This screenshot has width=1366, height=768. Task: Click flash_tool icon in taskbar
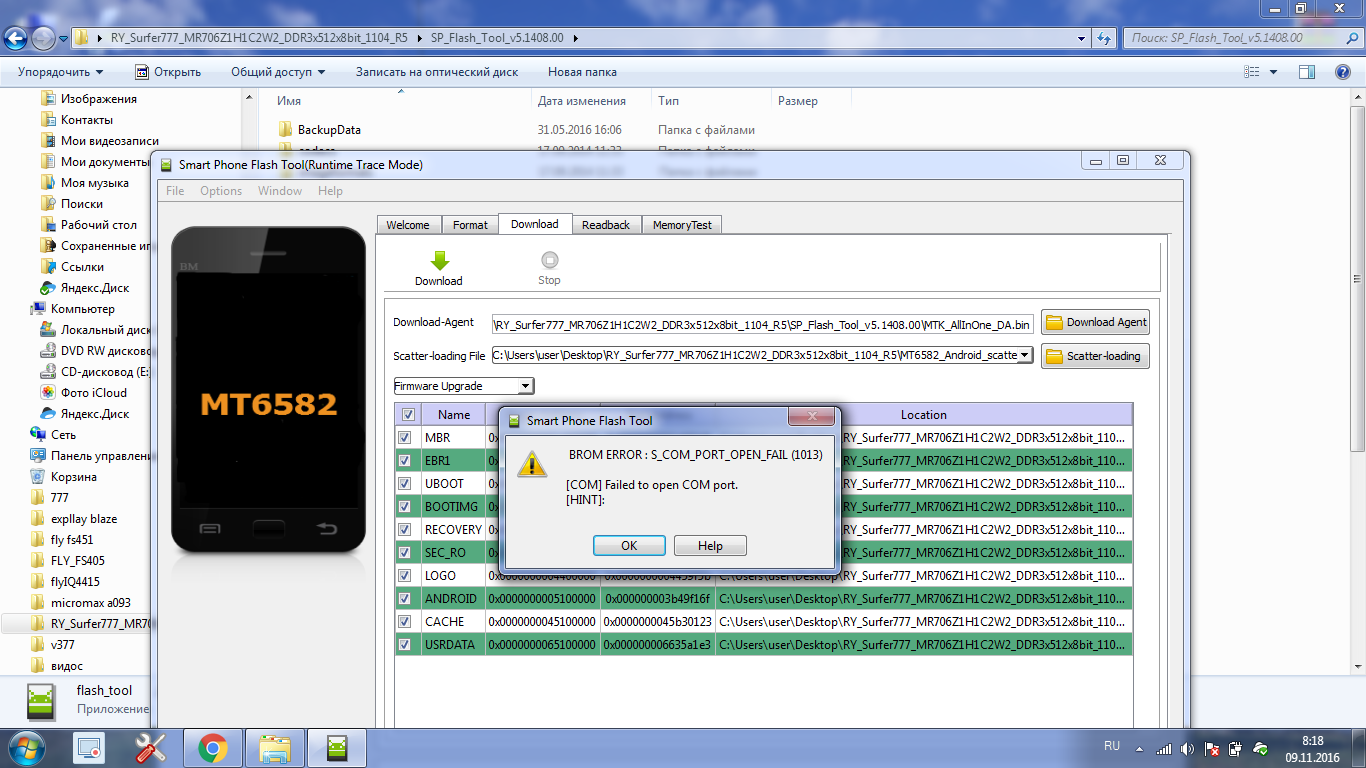tap(337, 747)
